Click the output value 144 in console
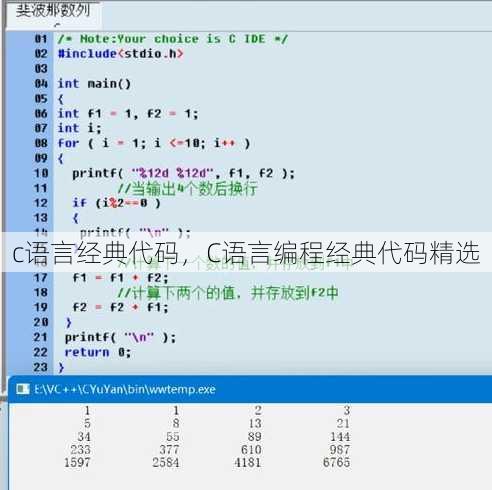The width and height of the screenshot is (492, 490). (x=340, y=436)
